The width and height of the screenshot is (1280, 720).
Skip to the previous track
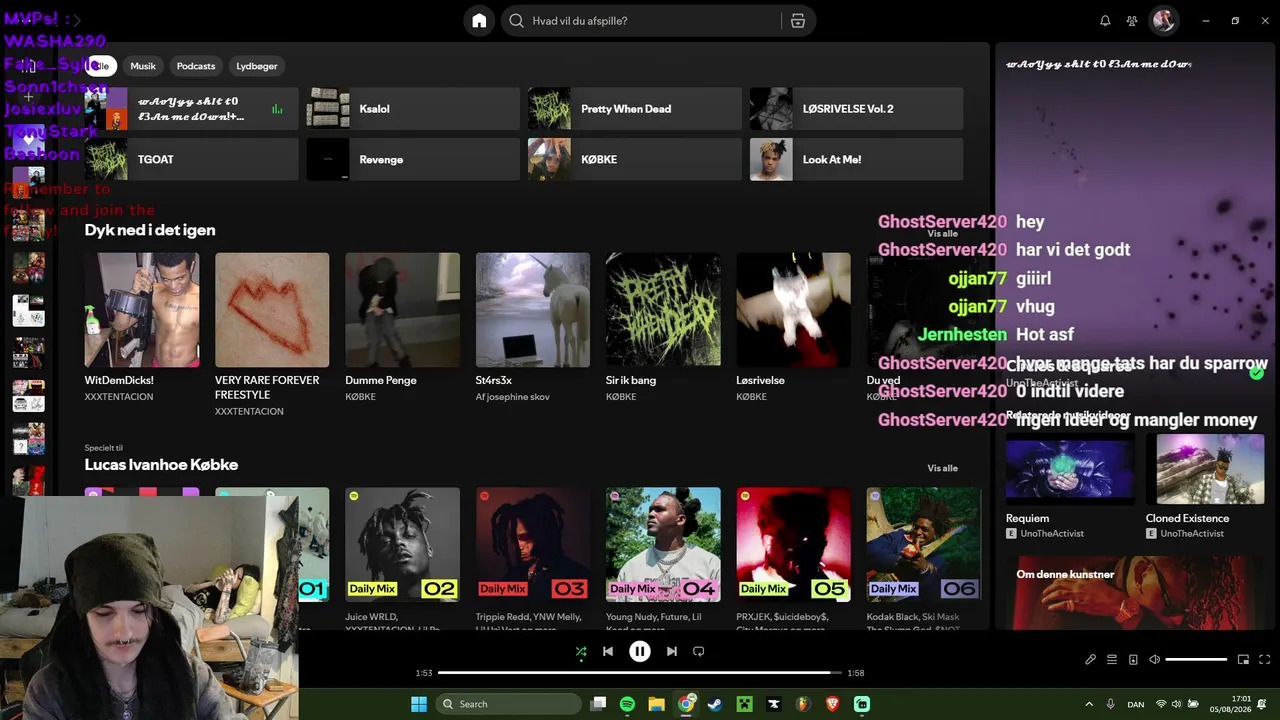point(608,651)
